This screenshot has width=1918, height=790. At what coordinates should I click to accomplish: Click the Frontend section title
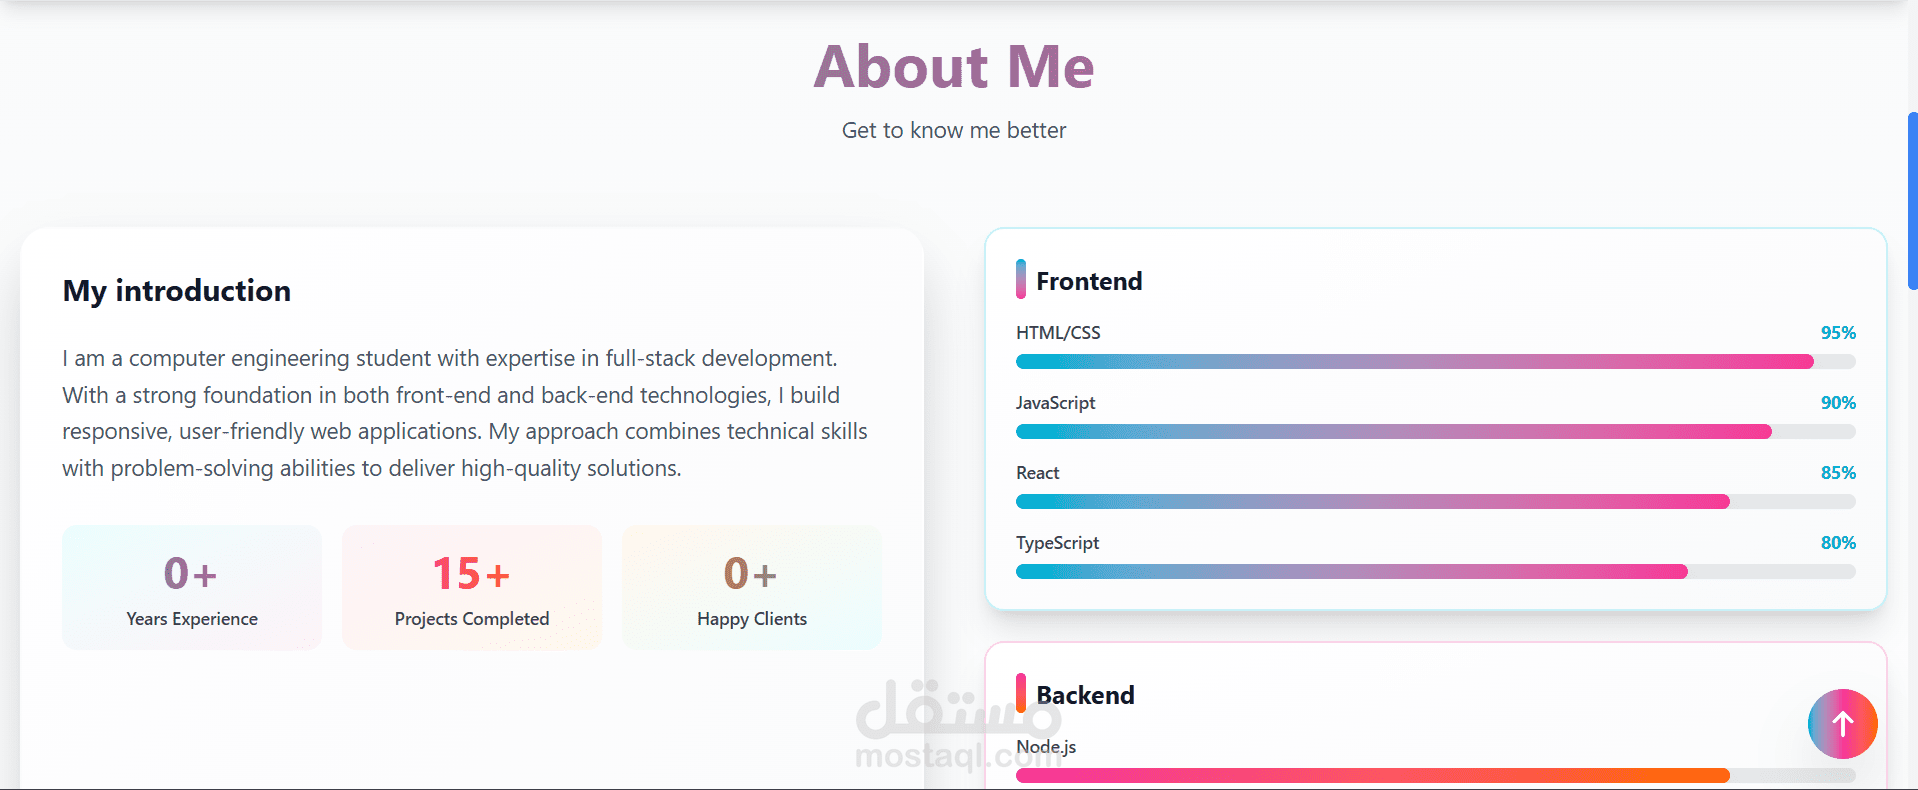pyautogui.click(x=1089, y=281)
